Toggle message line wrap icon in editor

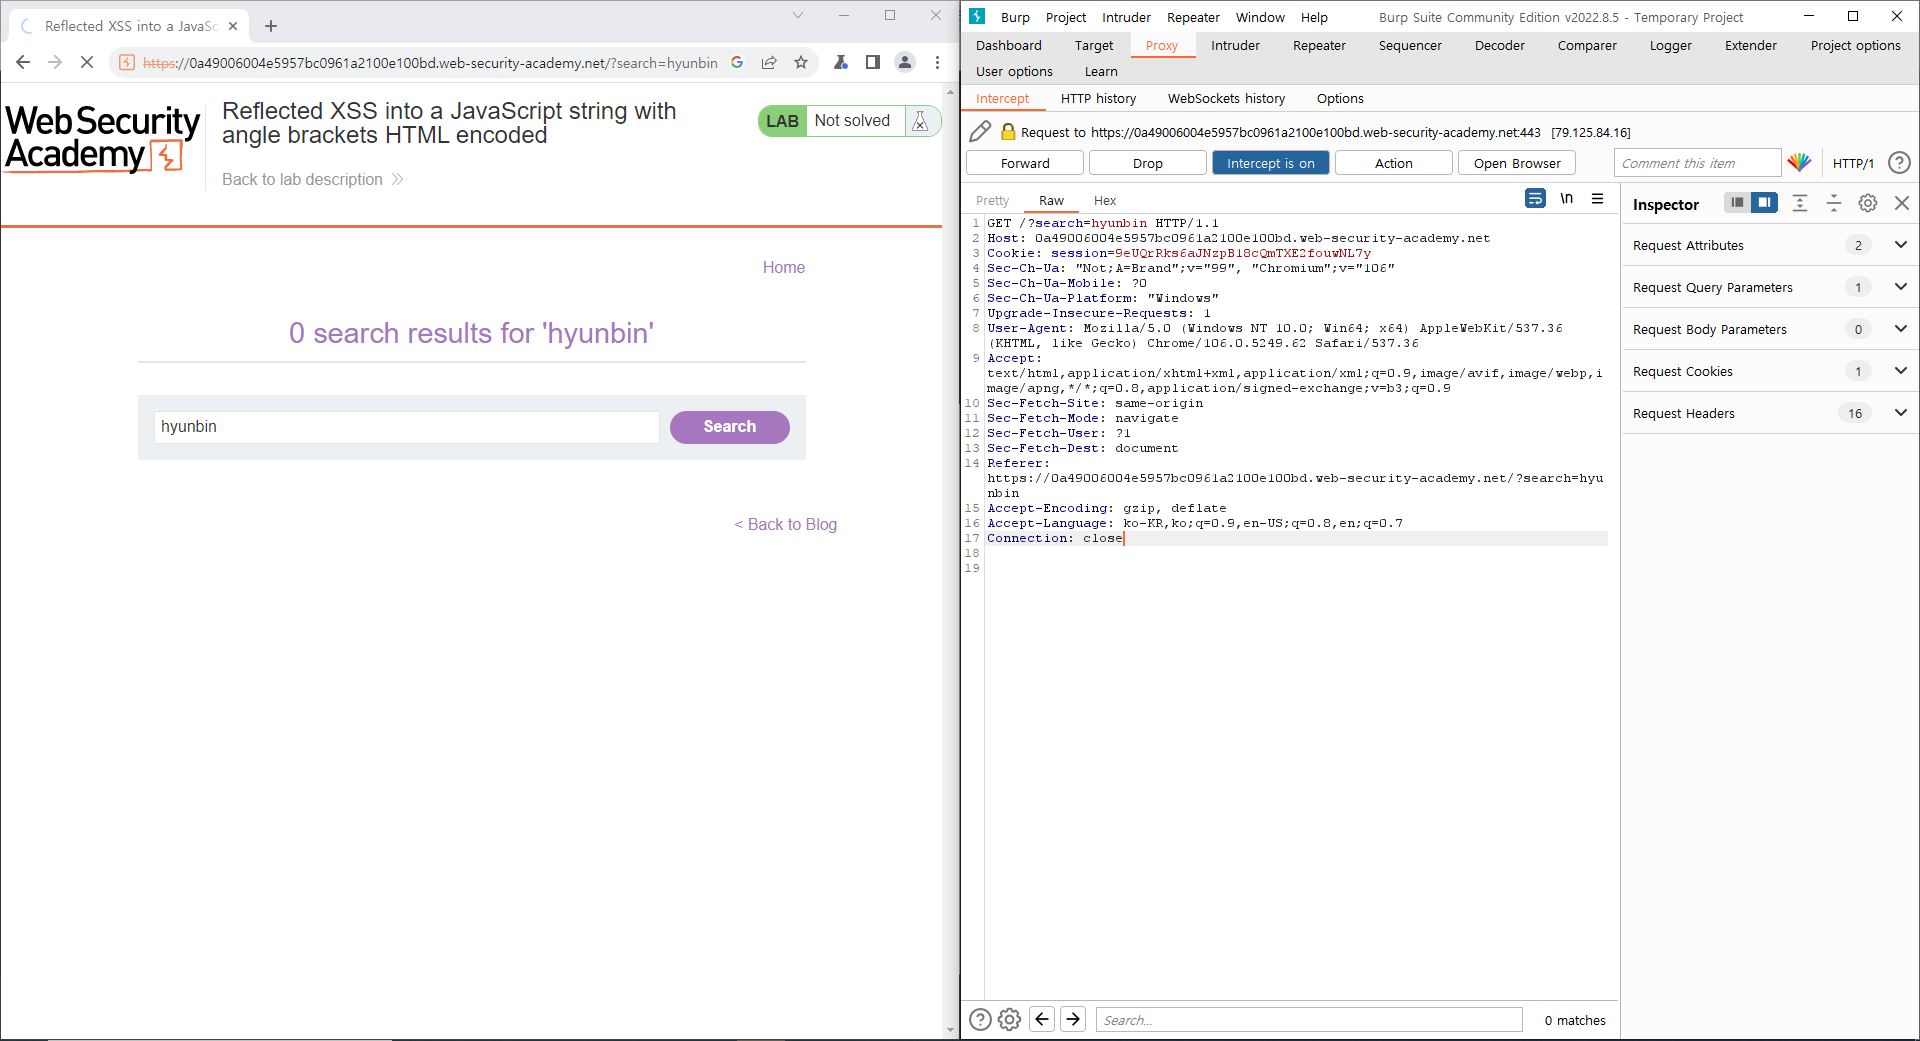[x=1535, y=198]
